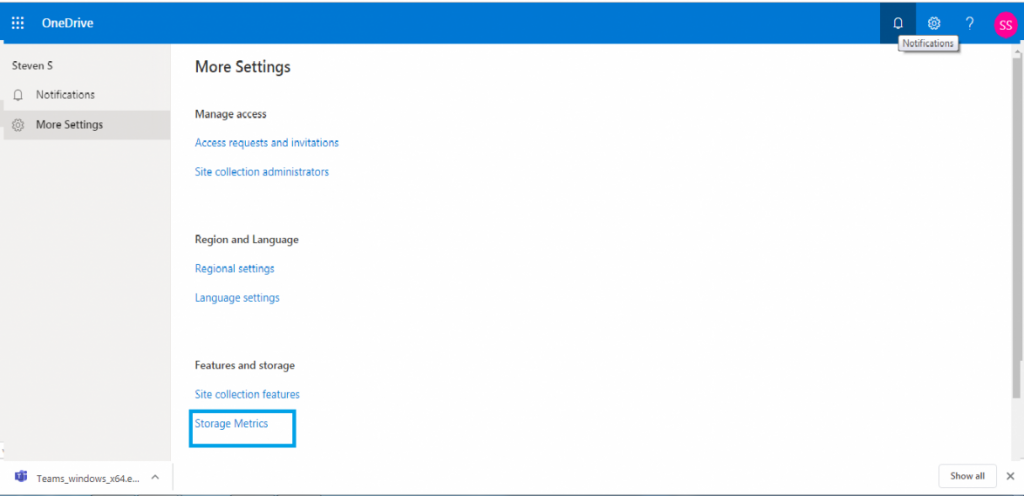Open Storage Metrics link
Screen dimensions: 1024x496
pos(231,424)
